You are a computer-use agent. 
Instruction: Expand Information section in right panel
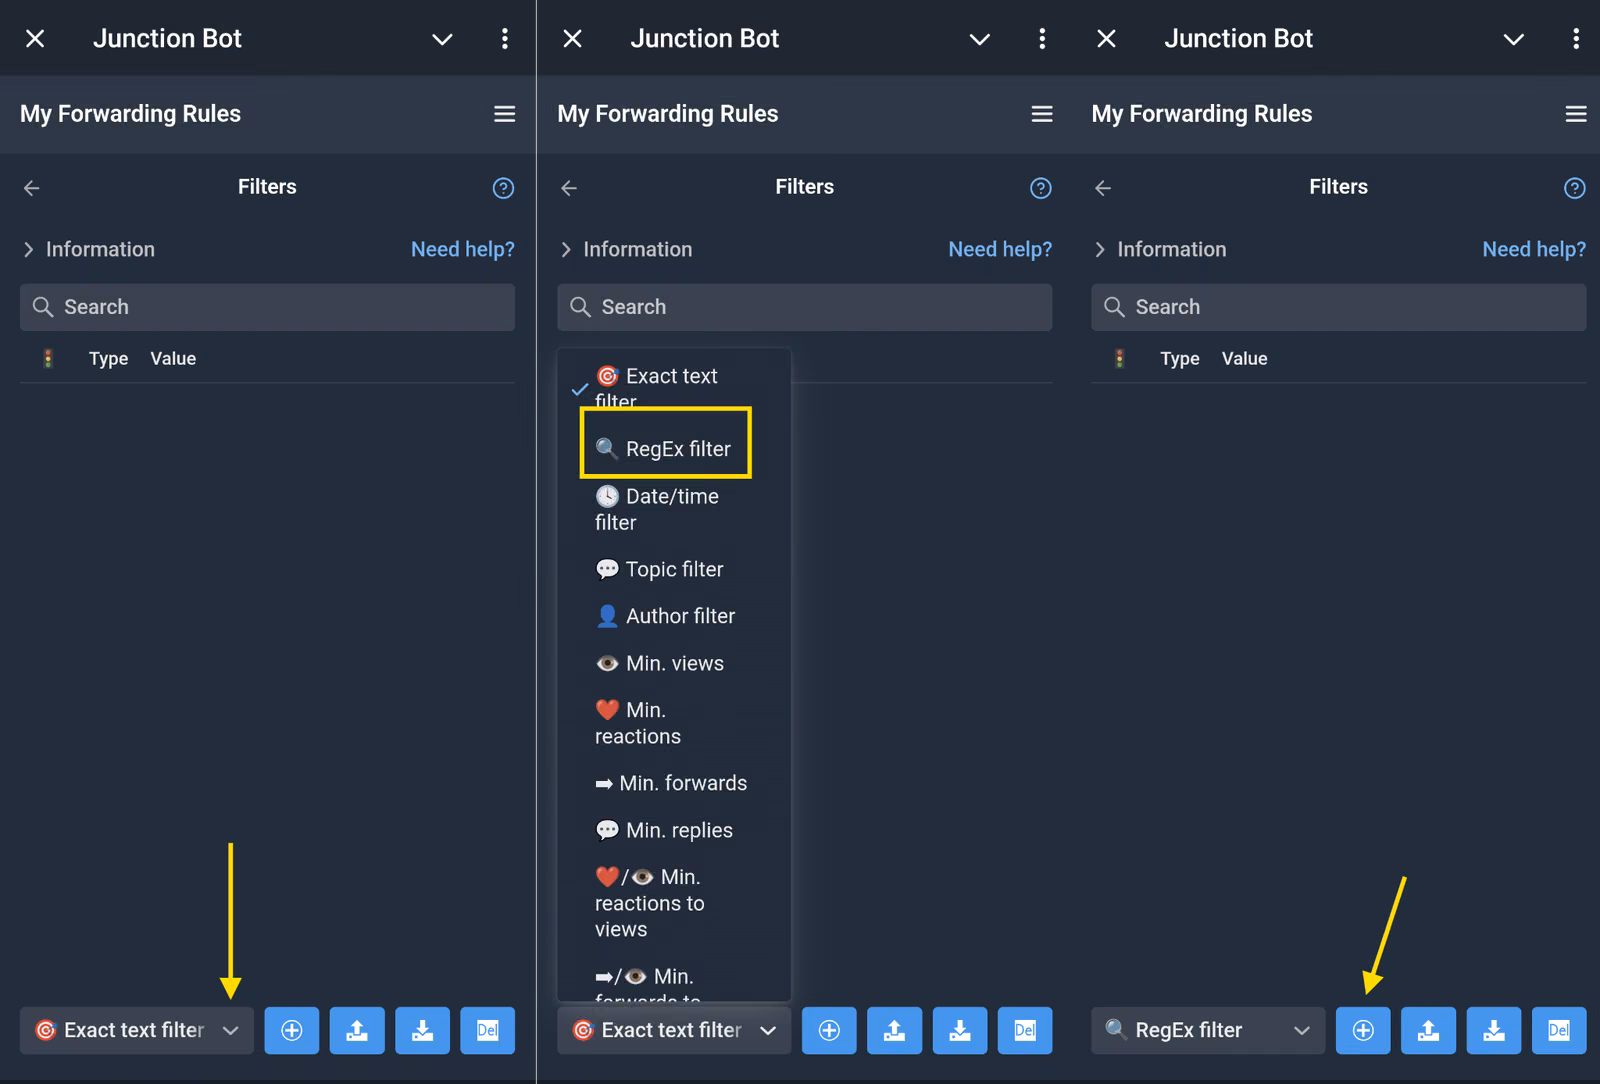(x=1160, y=249)
